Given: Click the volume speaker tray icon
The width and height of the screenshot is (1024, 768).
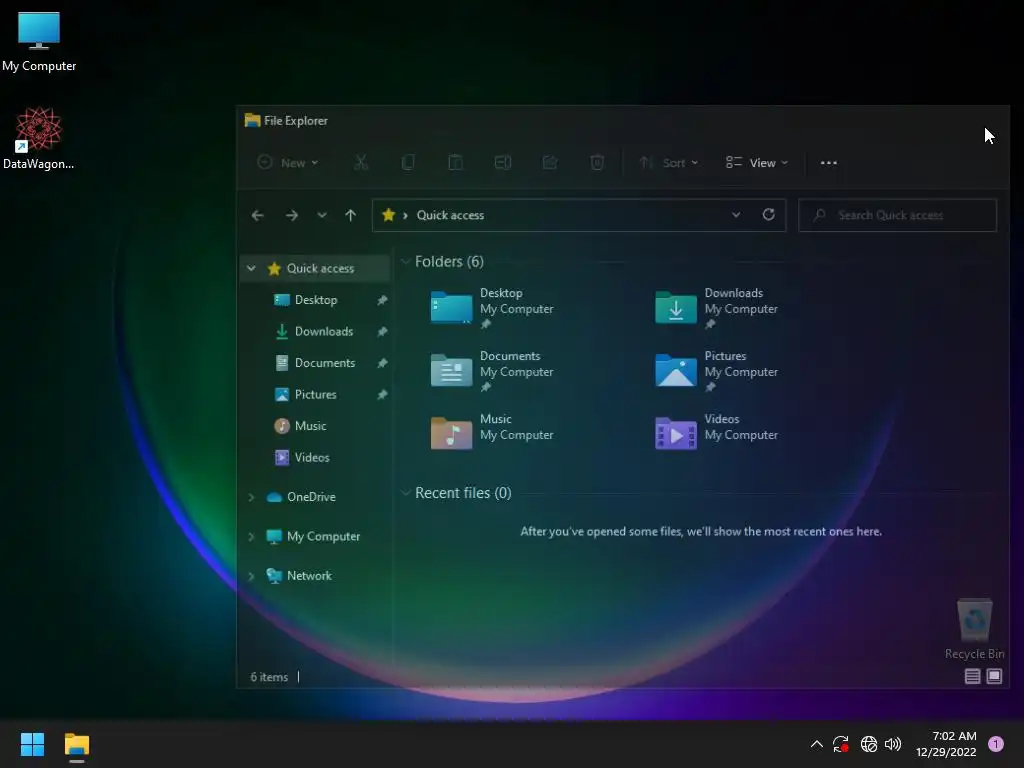Looking at the screenshot, I should coord(893,744).
